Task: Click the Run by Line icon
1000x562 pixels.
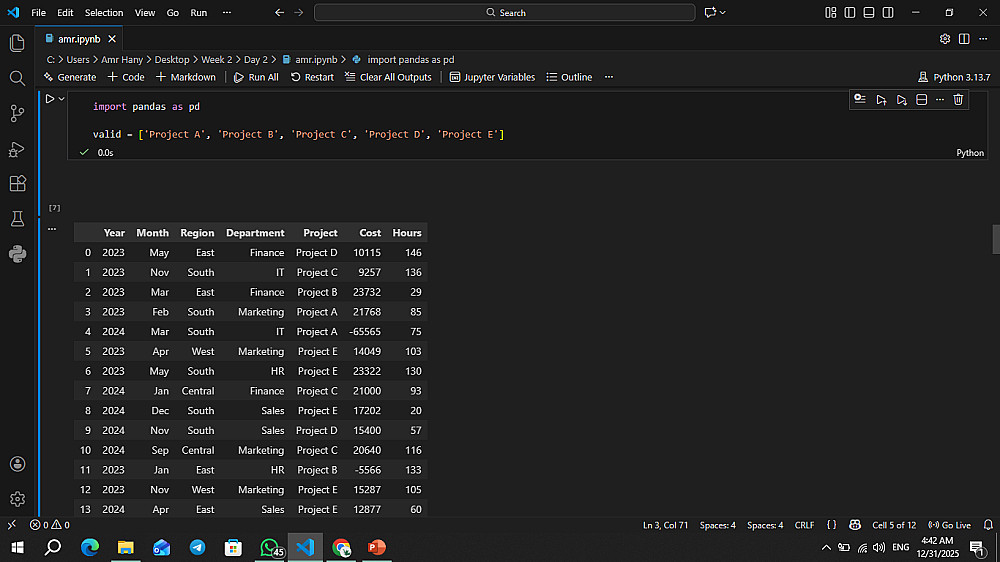Action: tap(860, 100)
